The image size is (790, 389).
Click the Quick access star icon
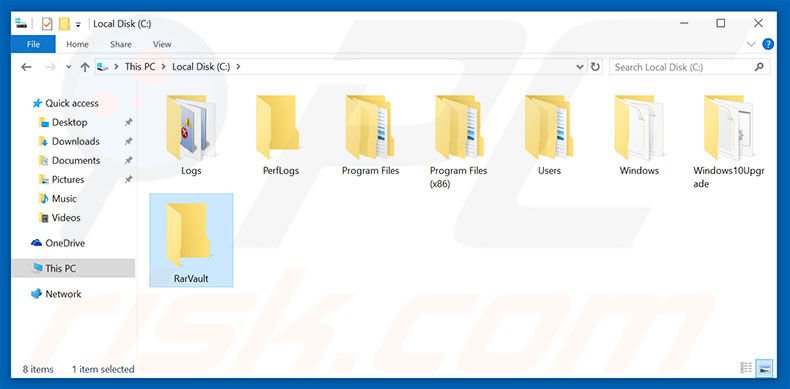tap(37, 103)
